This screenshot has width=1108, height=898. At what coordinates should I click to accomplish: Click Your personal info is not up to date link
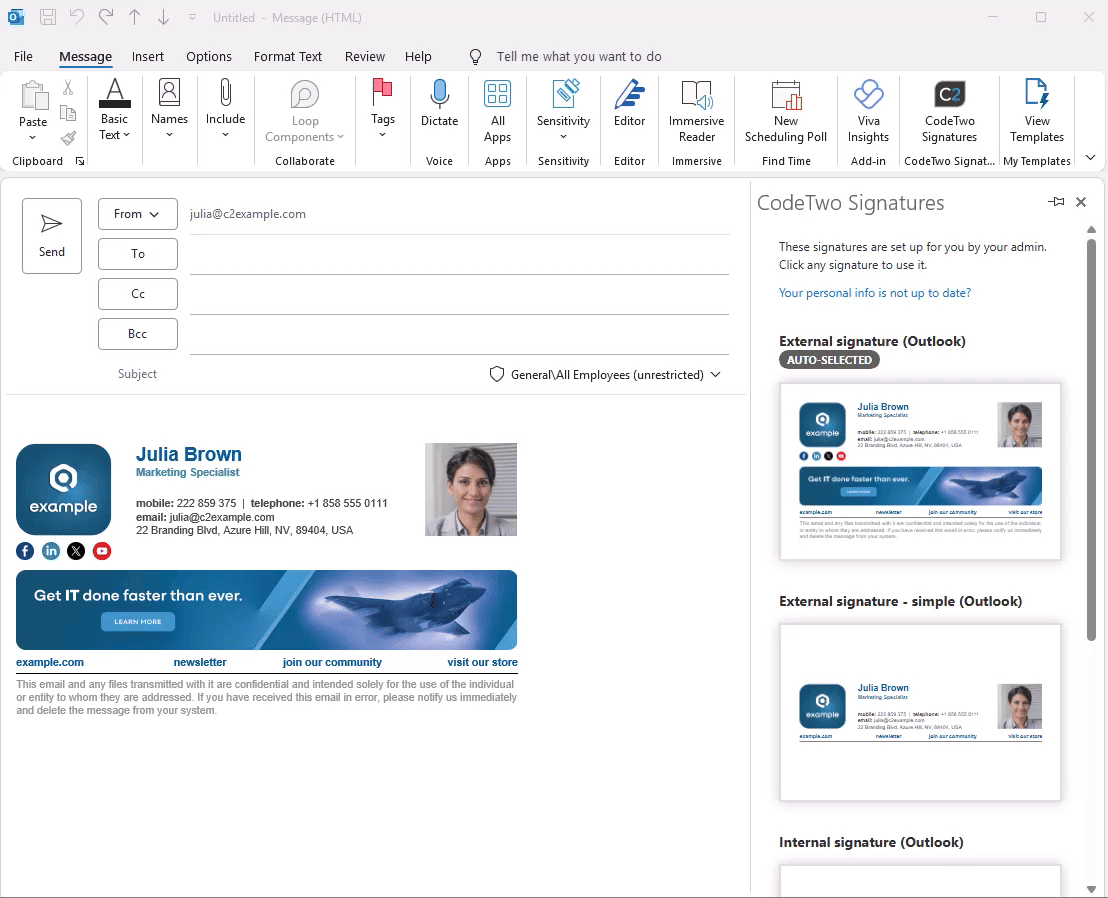pos(875,293)
